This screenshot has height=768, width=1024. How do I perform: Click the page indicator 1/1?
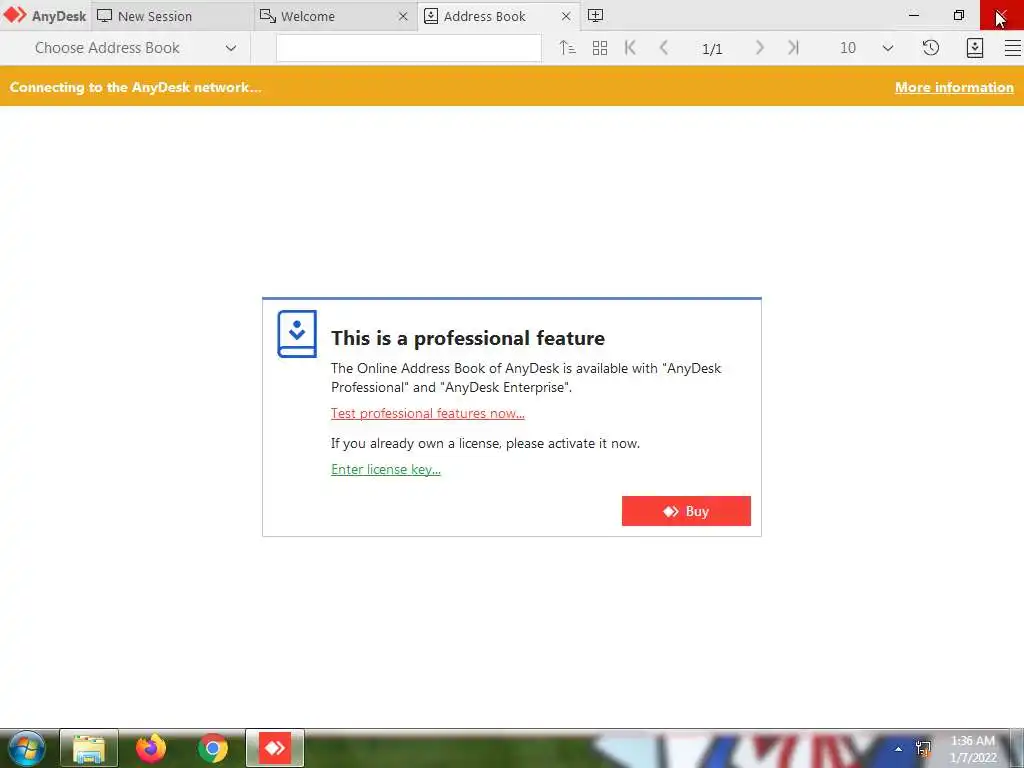[712, 48]
